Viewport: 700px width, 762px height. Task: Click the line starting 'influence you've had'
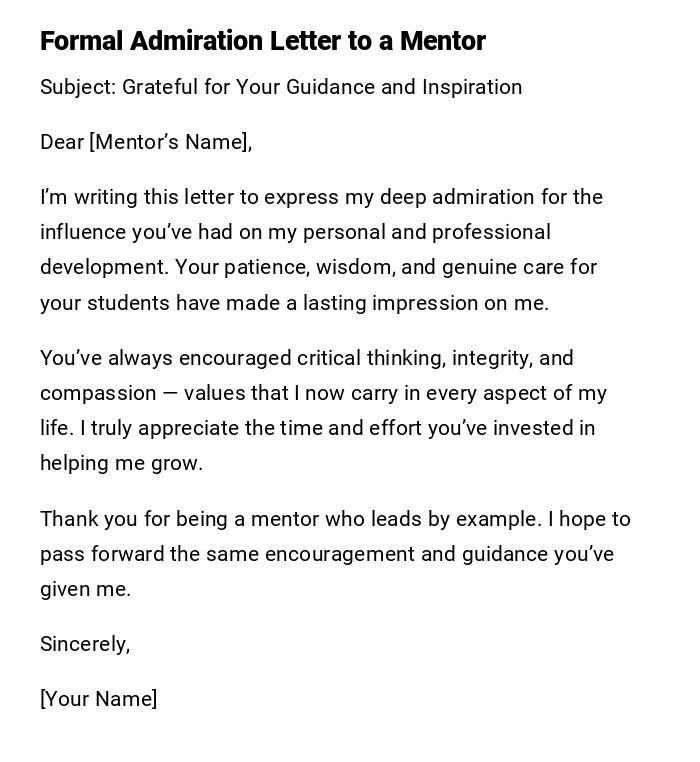(x=295, y=232)
